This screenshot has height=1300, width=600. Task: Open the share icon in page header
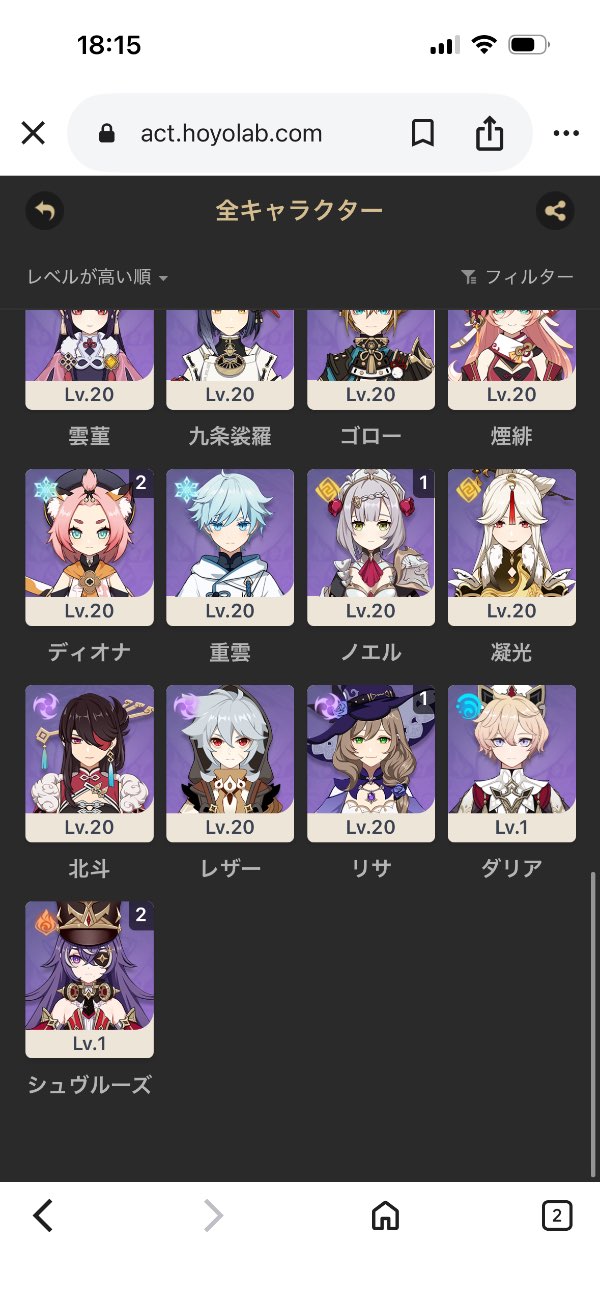pos(555,211)
